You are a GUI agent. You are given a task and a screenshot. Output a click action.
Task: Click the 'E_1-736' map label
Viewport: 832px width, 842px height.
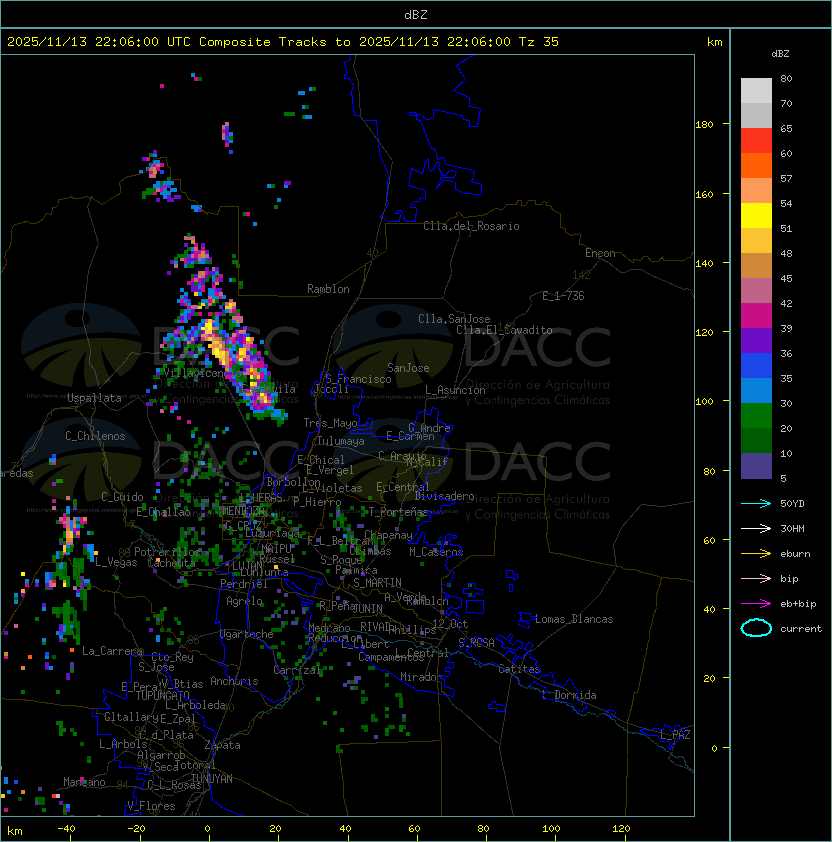563,296
